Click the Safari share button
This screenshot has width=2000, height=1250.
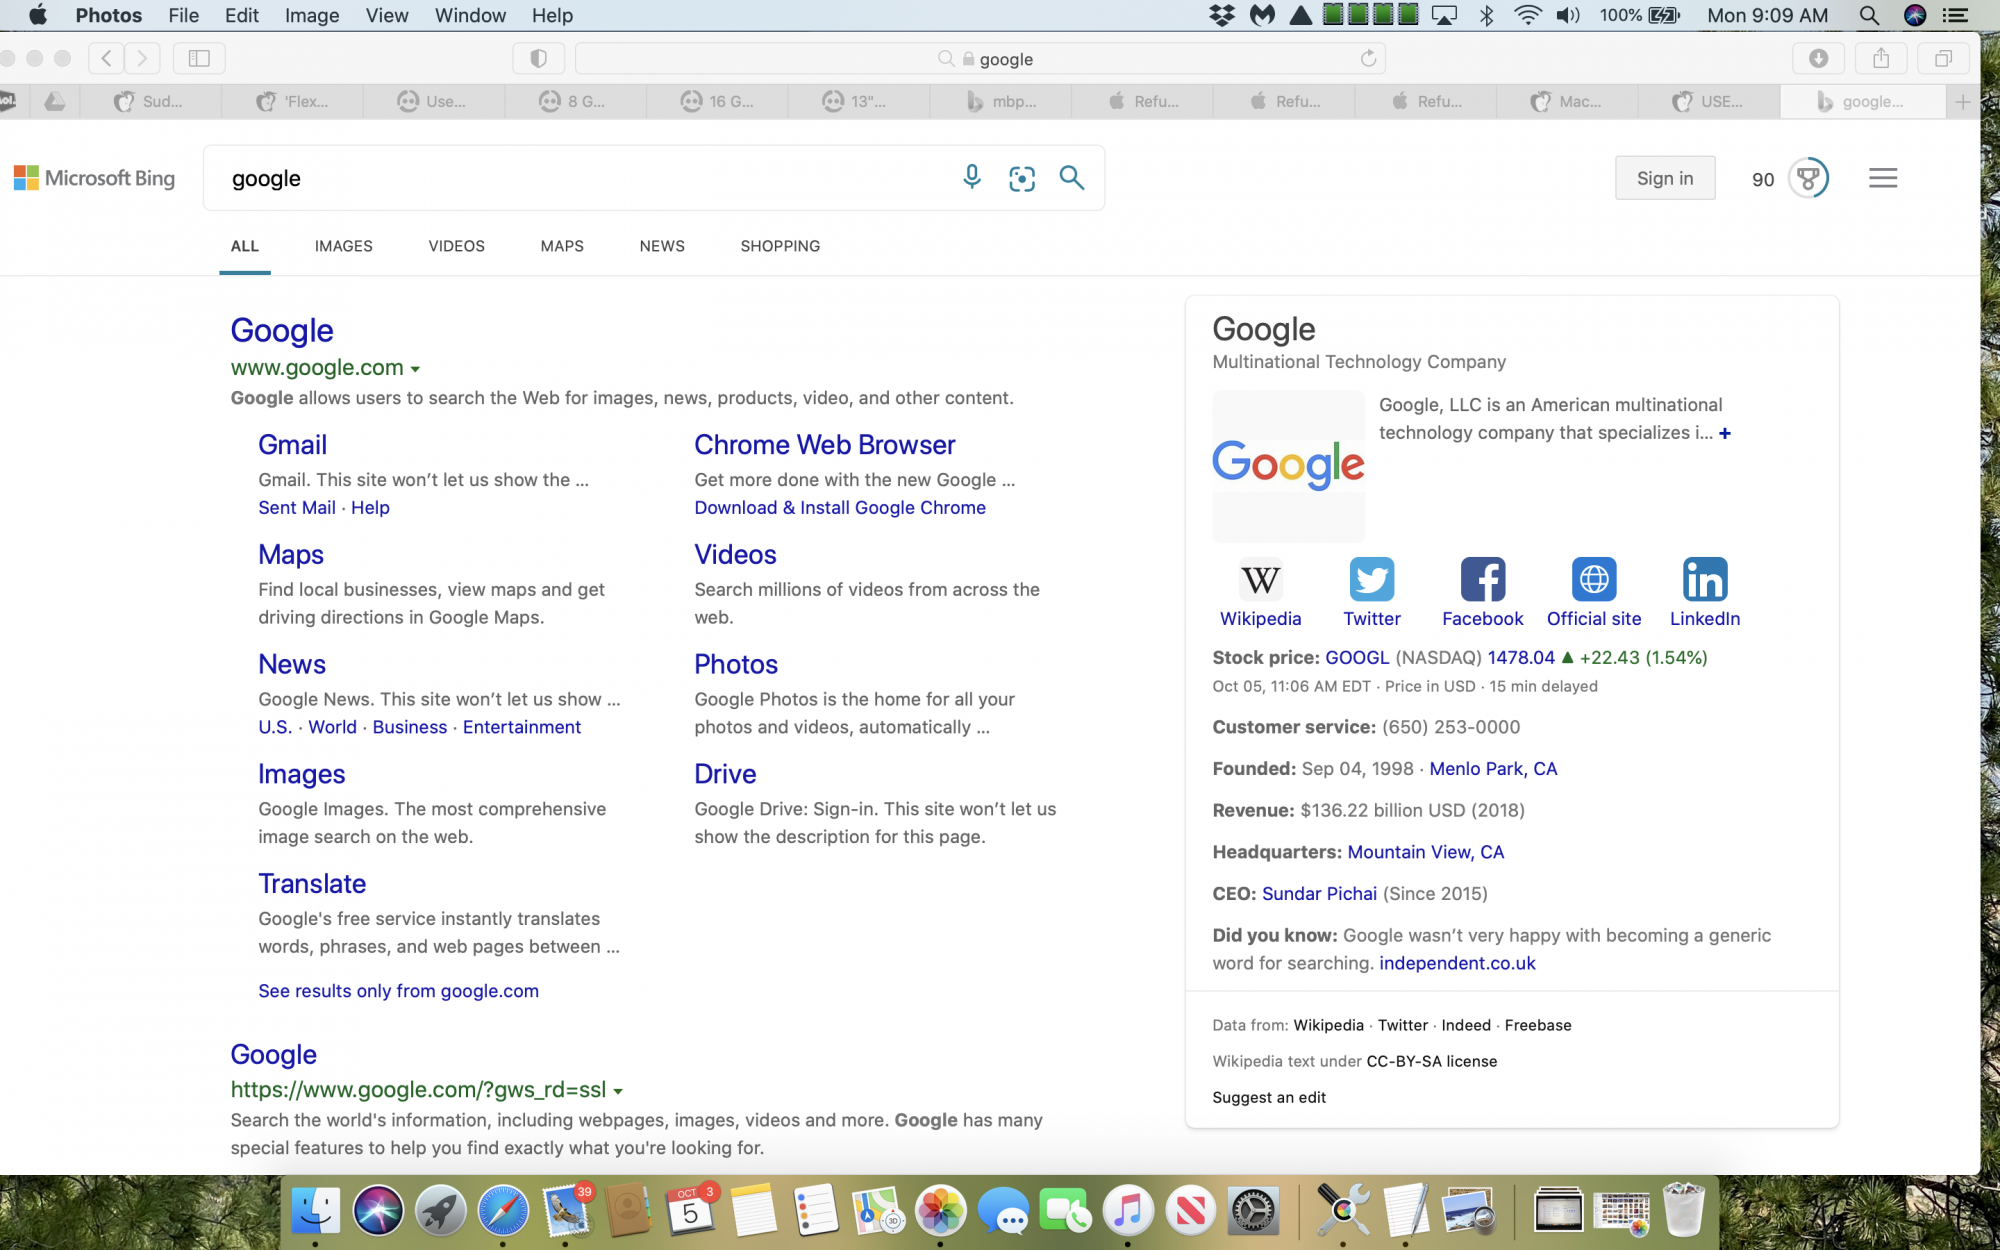[x=1881, y=58]
